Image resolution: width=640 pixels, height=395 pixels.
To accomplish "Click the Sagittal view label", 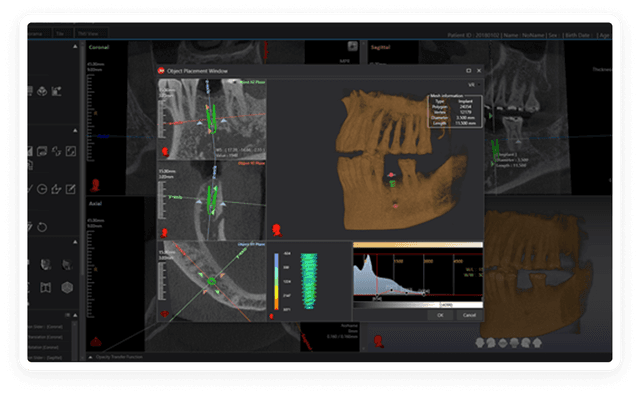I will coord(380,47).
